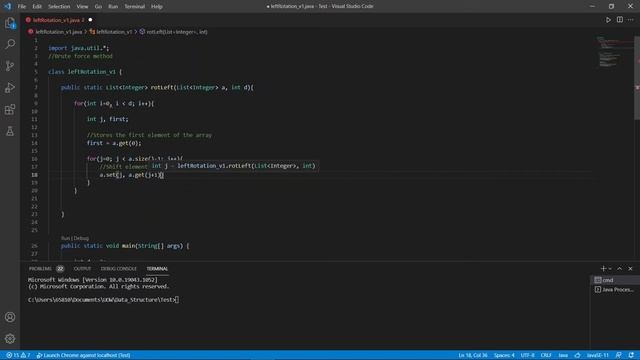Viewport: 640px width, 360px height.
Task: Open the launch profile dropdown beside new terminal
Action: 610,269
